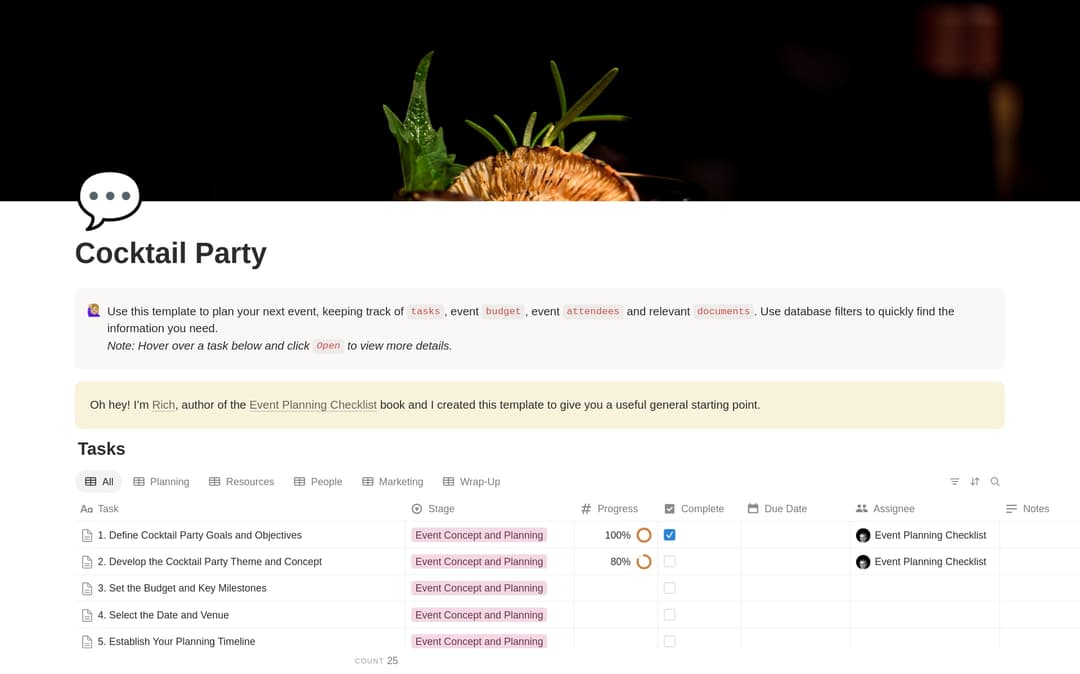Viewport: 1080px width, 674px height.
Task: Click the Tasks database heading
Action: point(101,449)
